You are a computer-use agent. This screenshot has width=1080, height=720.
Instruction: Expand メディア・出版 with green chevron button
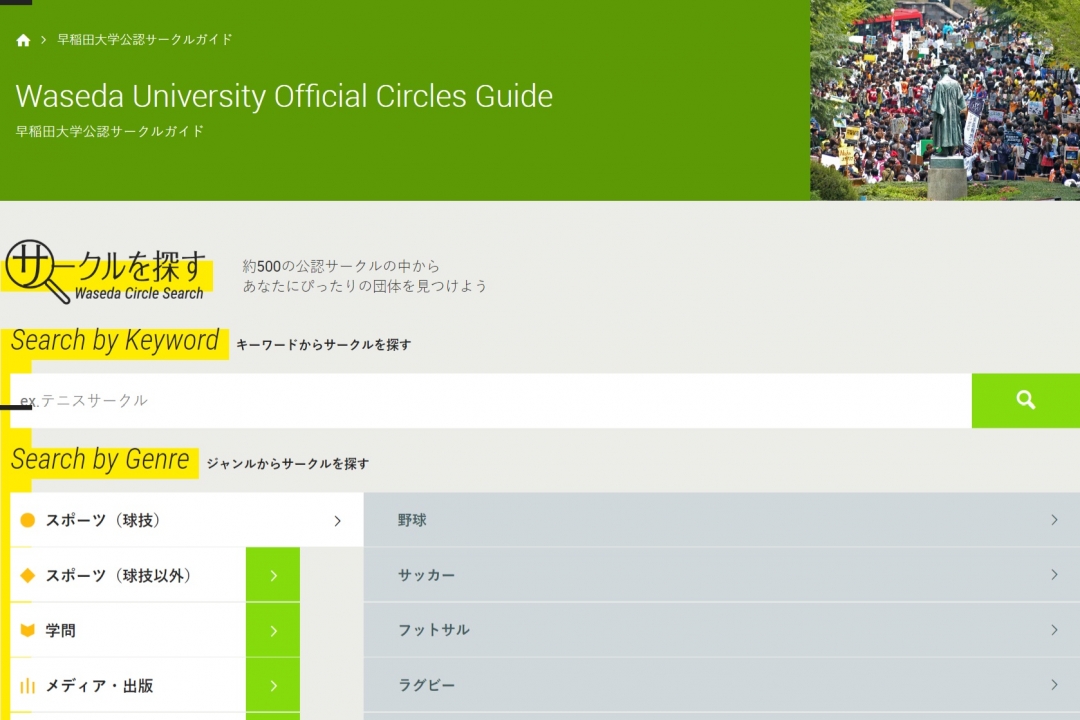click(273, 686)
